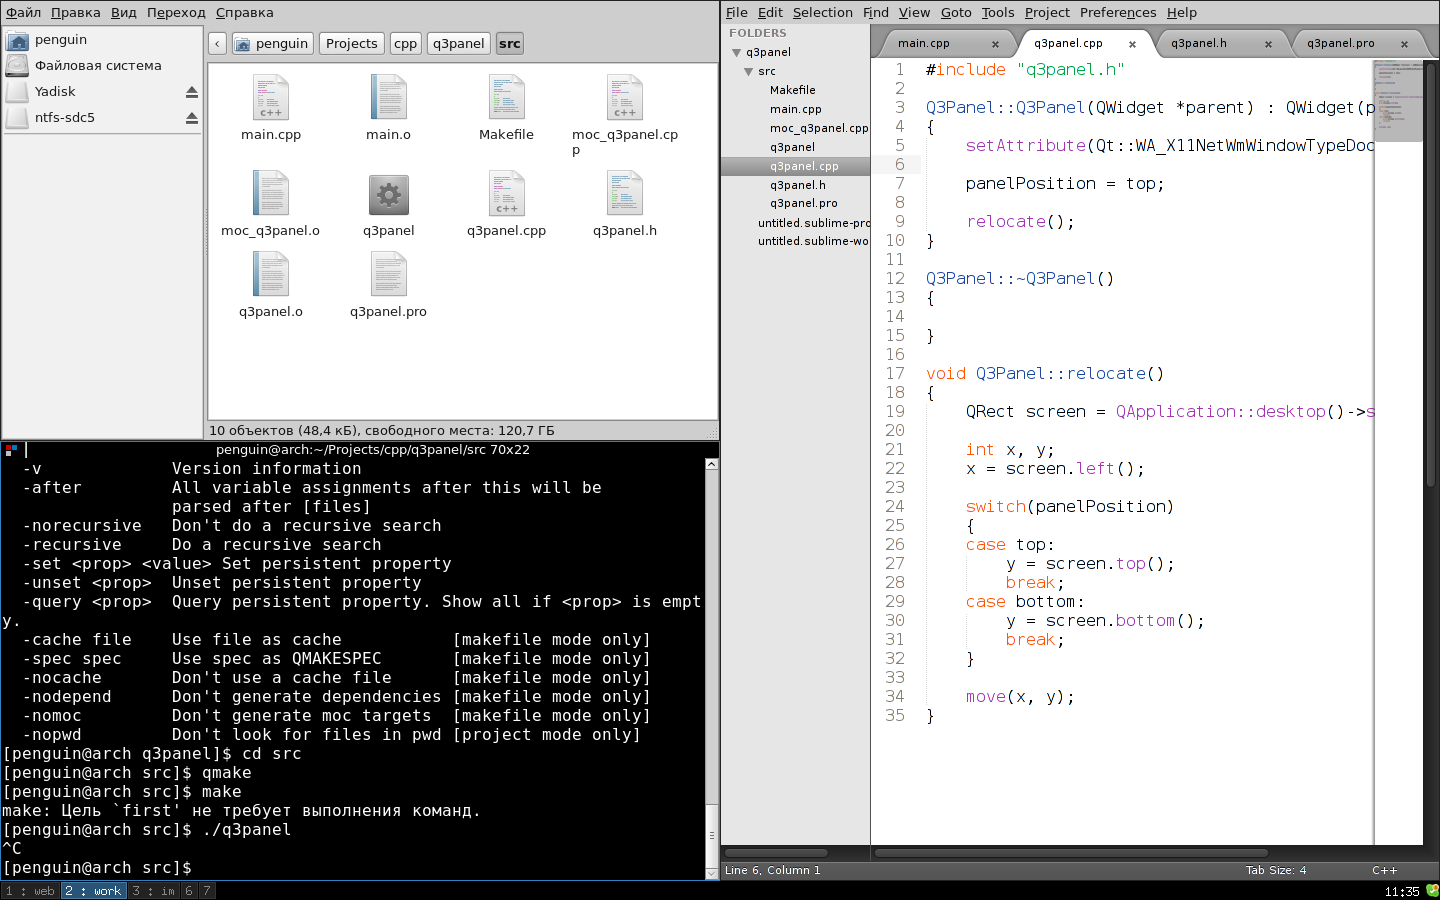1440x900 pixels.
Task: Open Tab Size selector in status bar
Action: [x=1275, y=870]
